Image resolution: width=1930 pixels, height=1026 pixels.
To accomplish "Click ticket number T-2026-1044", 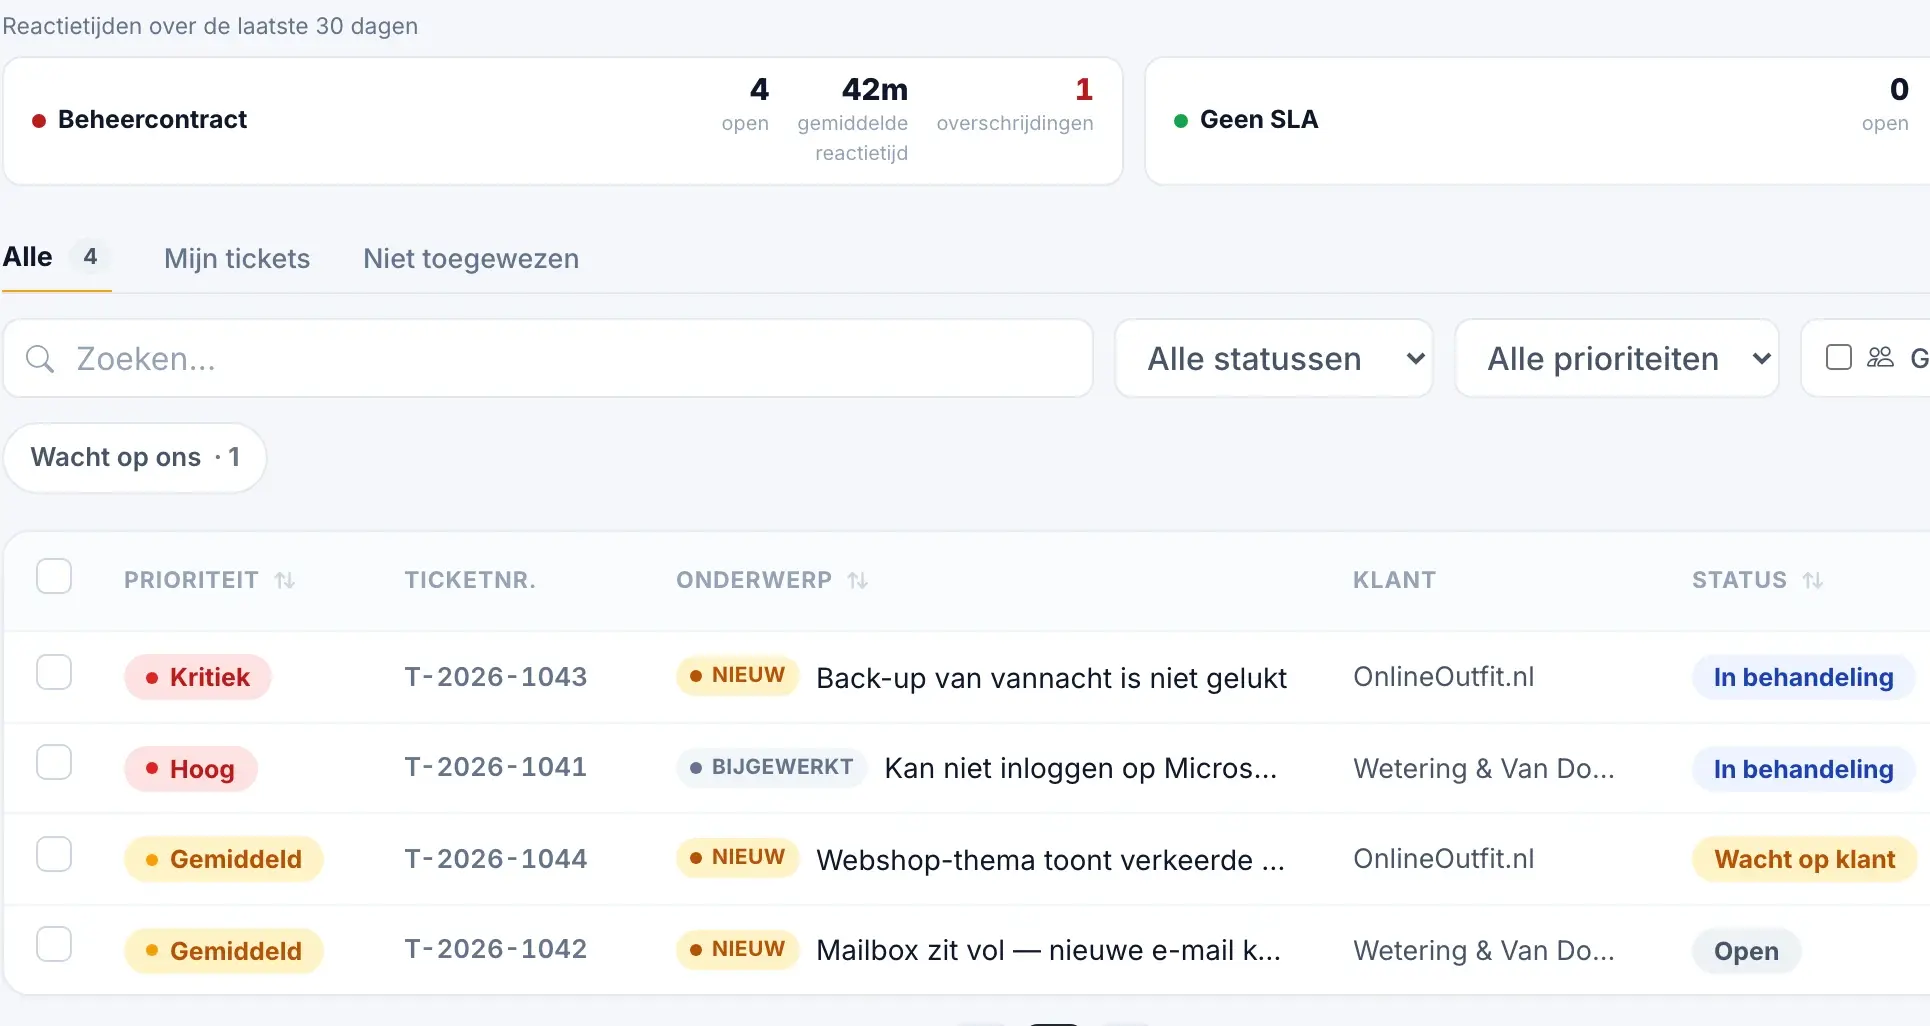I will (496, 859).
